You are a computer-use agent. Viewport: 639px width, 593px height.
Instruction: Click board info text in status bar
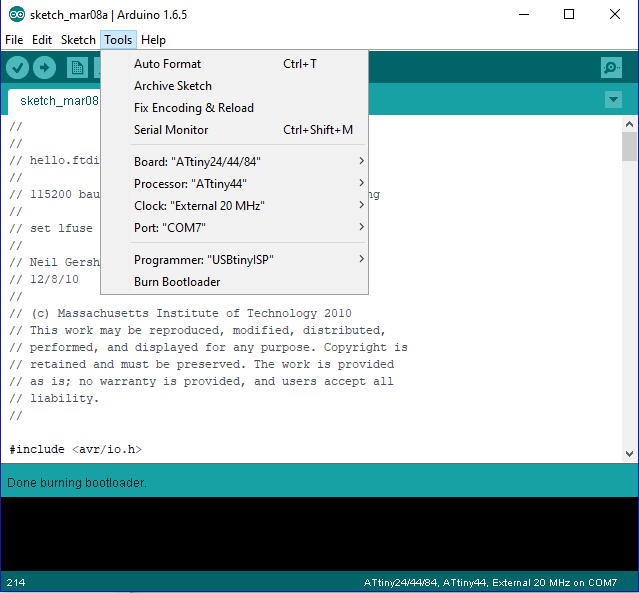point(490,582)
